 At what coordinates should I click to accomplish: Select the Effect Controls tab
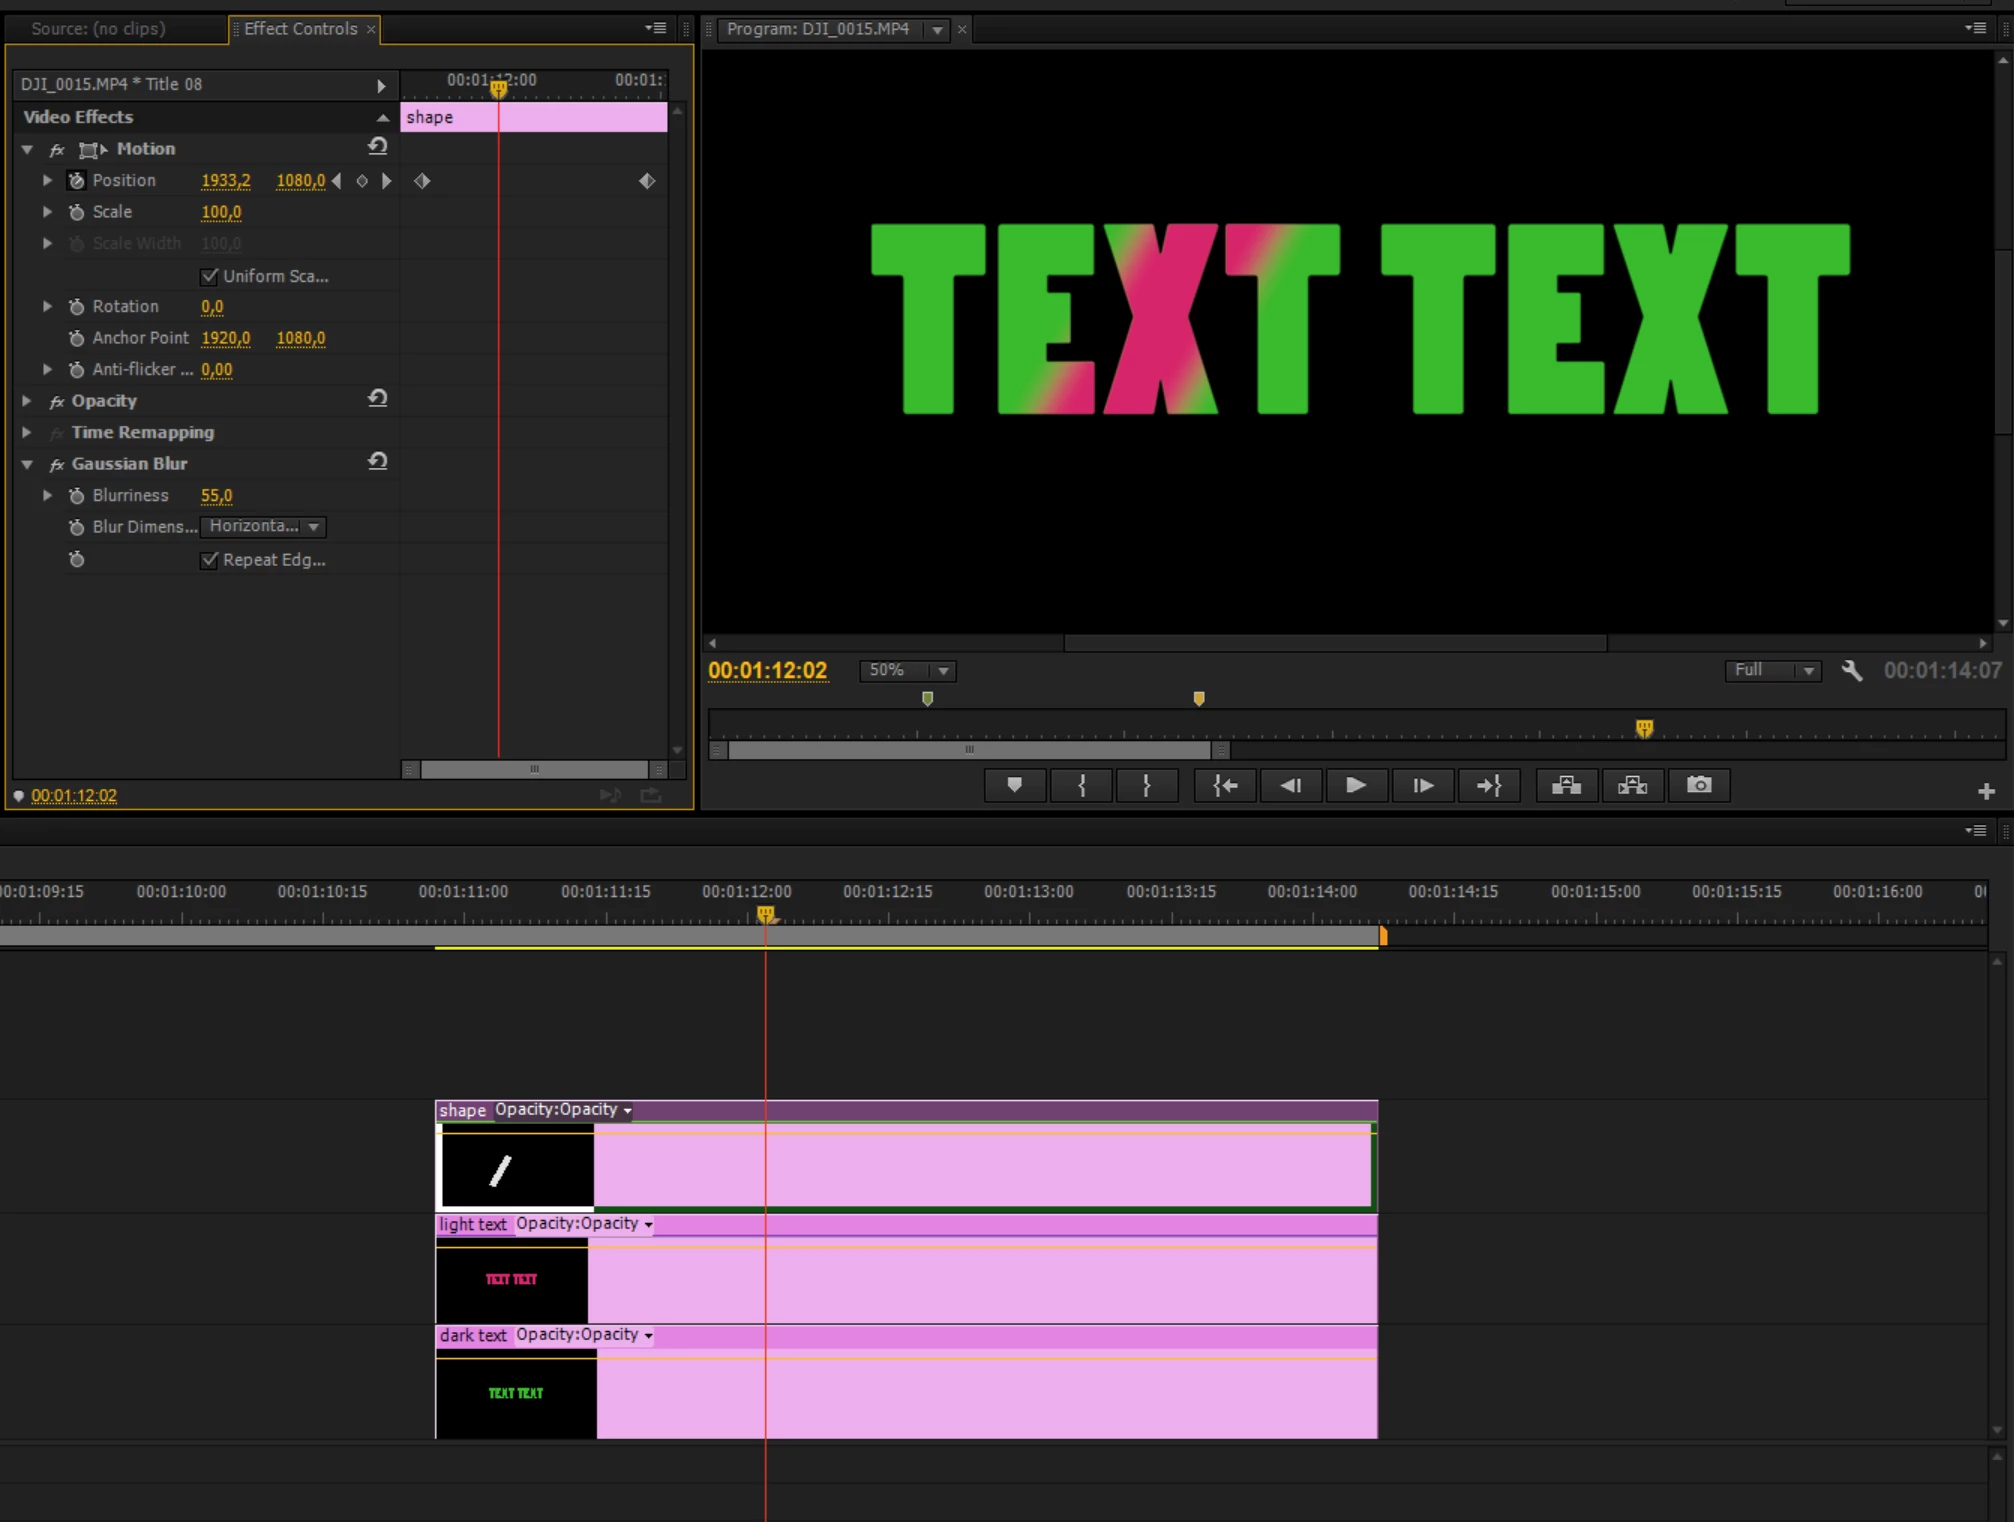pyautogui.click(x=300, y=29)
